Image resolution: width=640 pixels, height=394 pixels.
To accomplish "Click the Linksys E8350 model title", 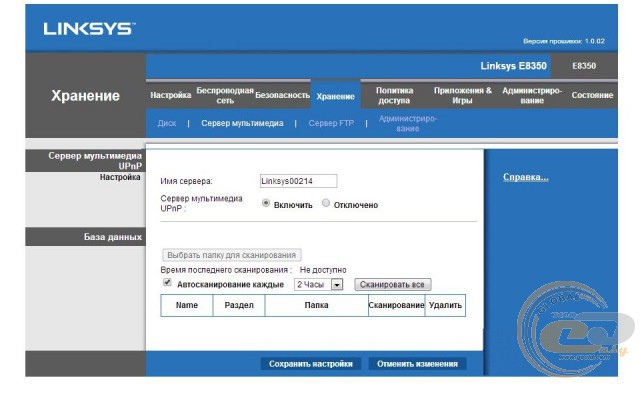I will click(513, 66).
